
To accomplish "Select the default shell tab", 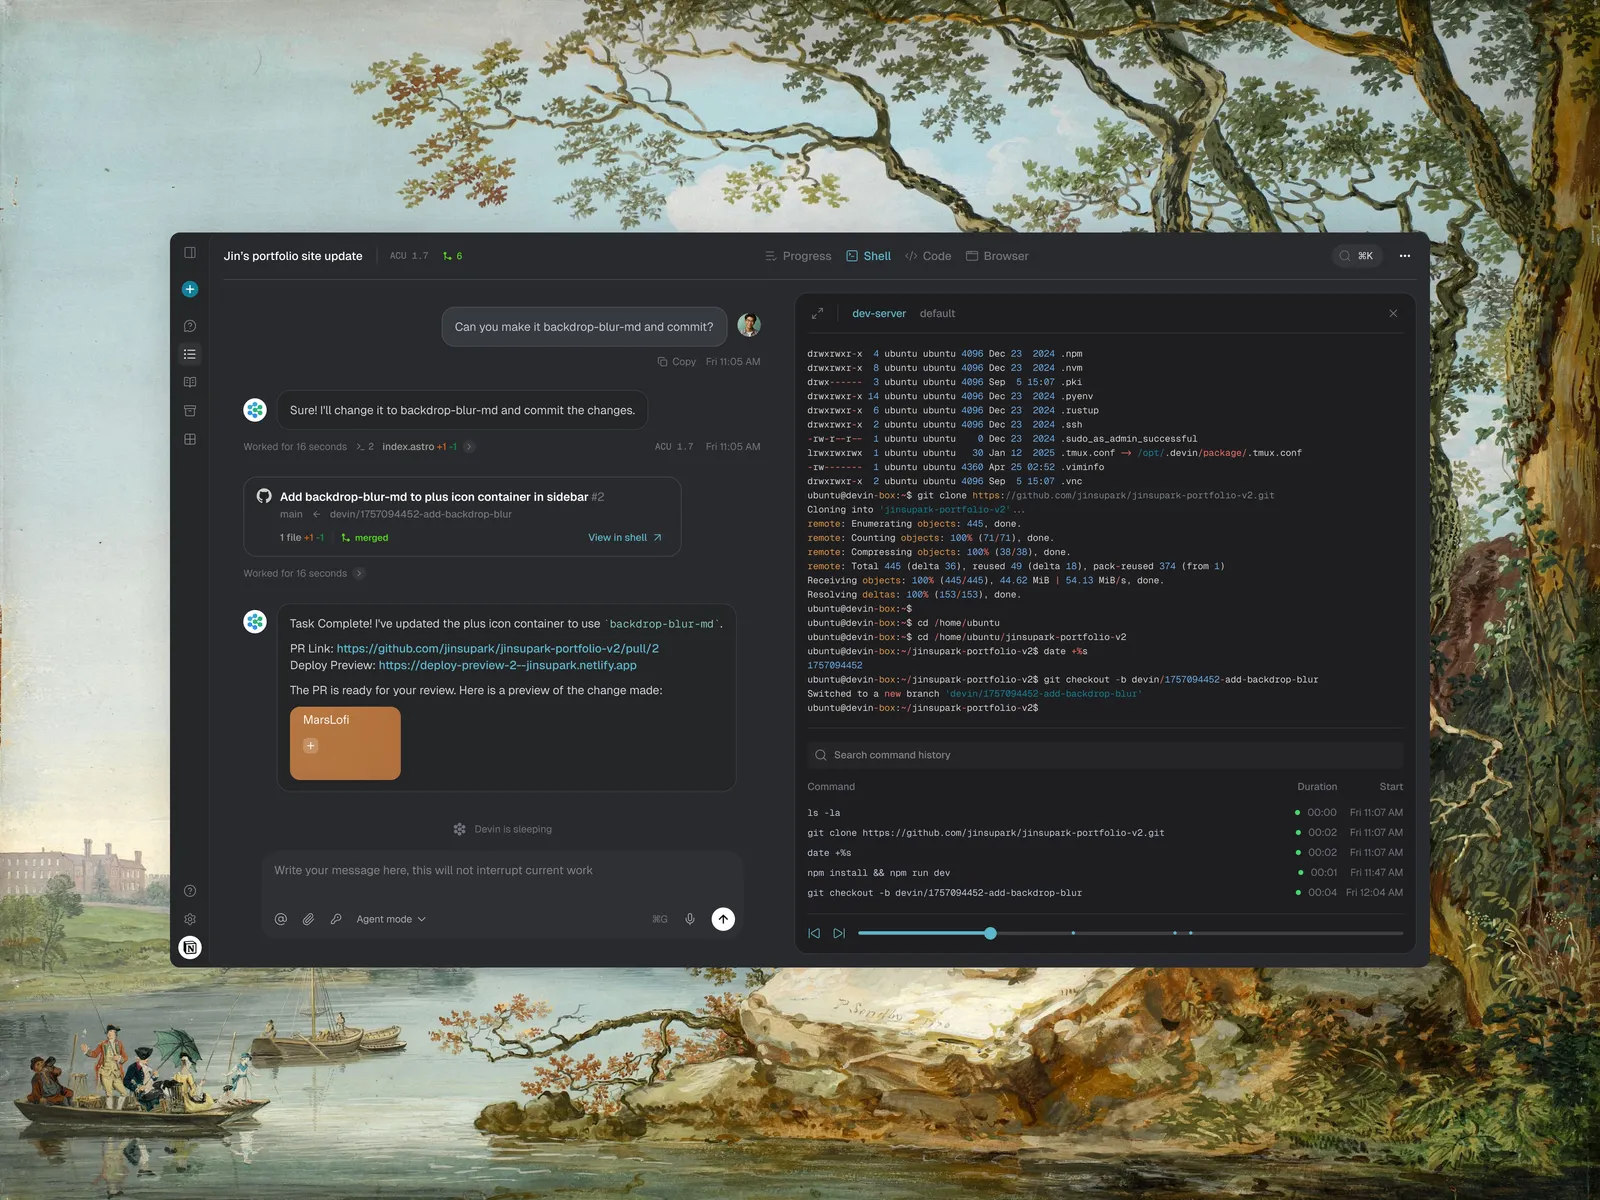I will (937, 313).
